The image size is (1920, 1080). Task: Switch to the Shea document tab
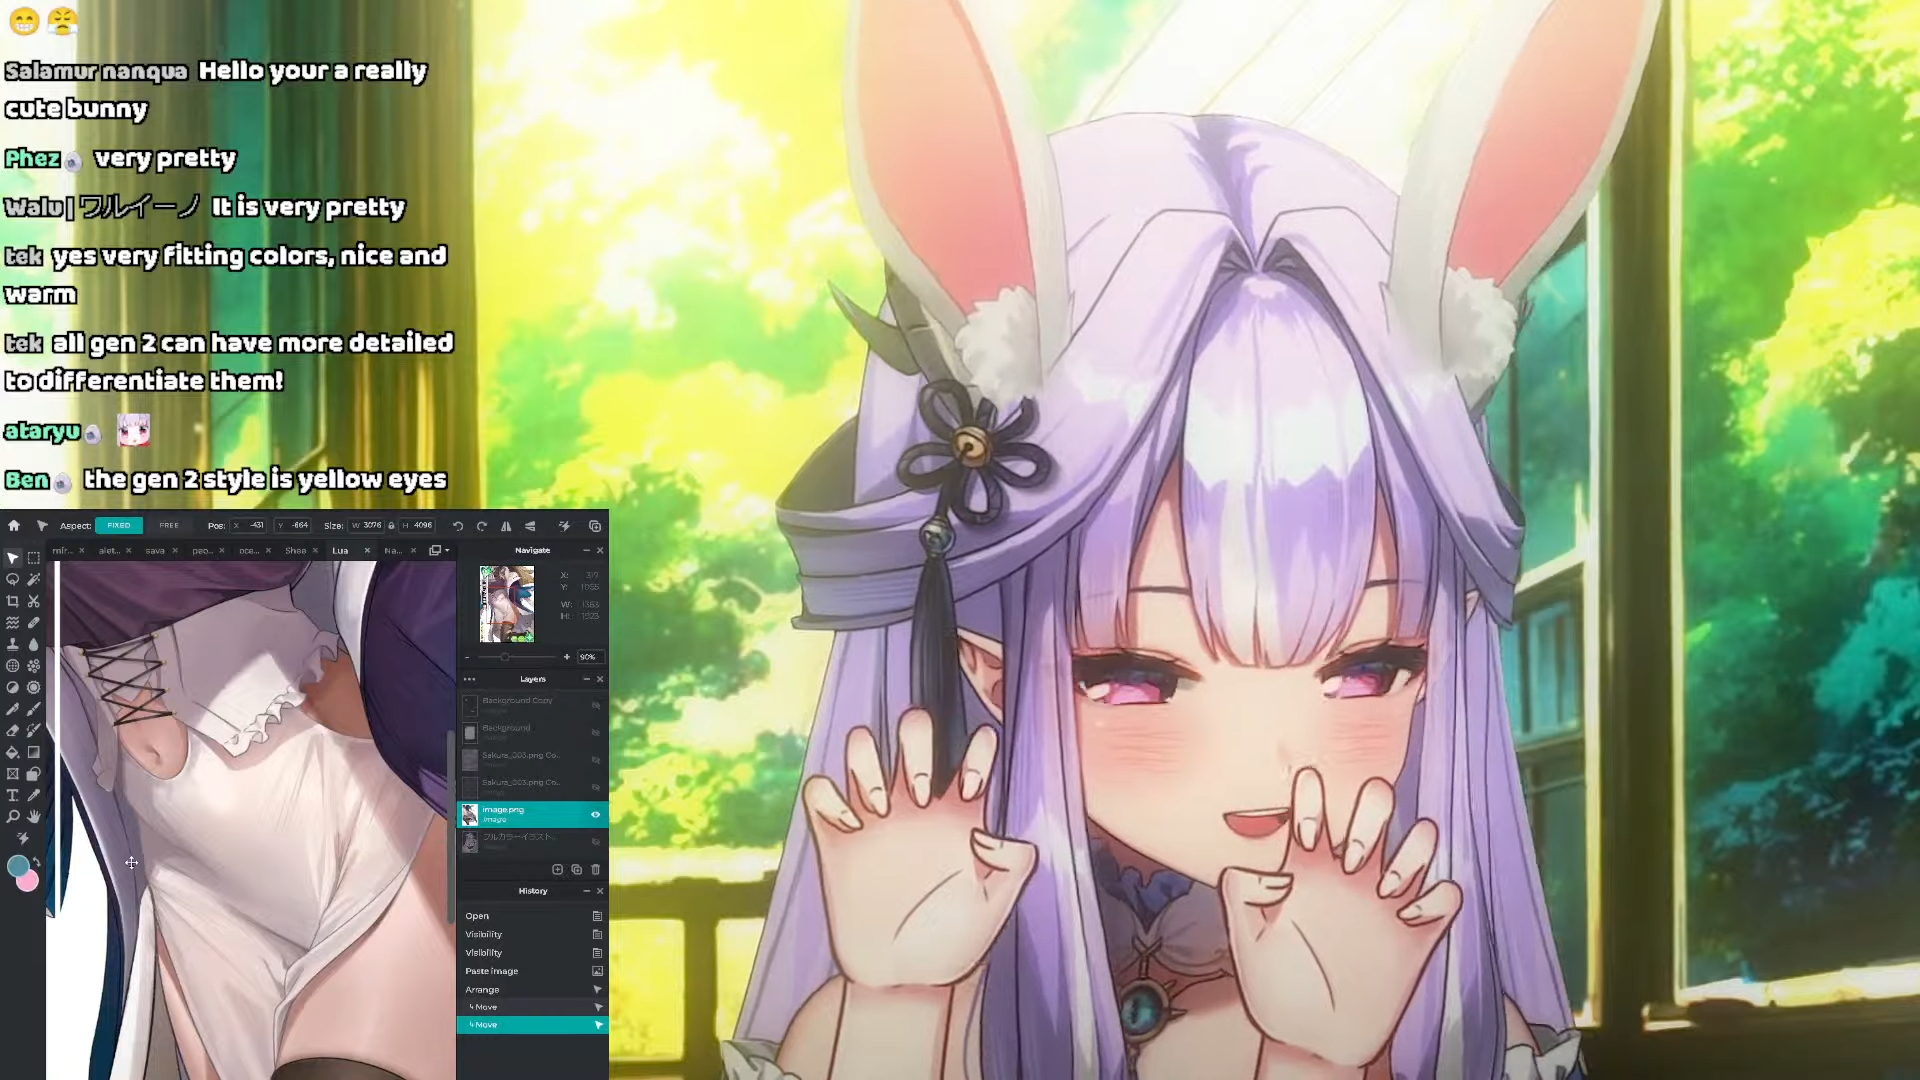295,550
